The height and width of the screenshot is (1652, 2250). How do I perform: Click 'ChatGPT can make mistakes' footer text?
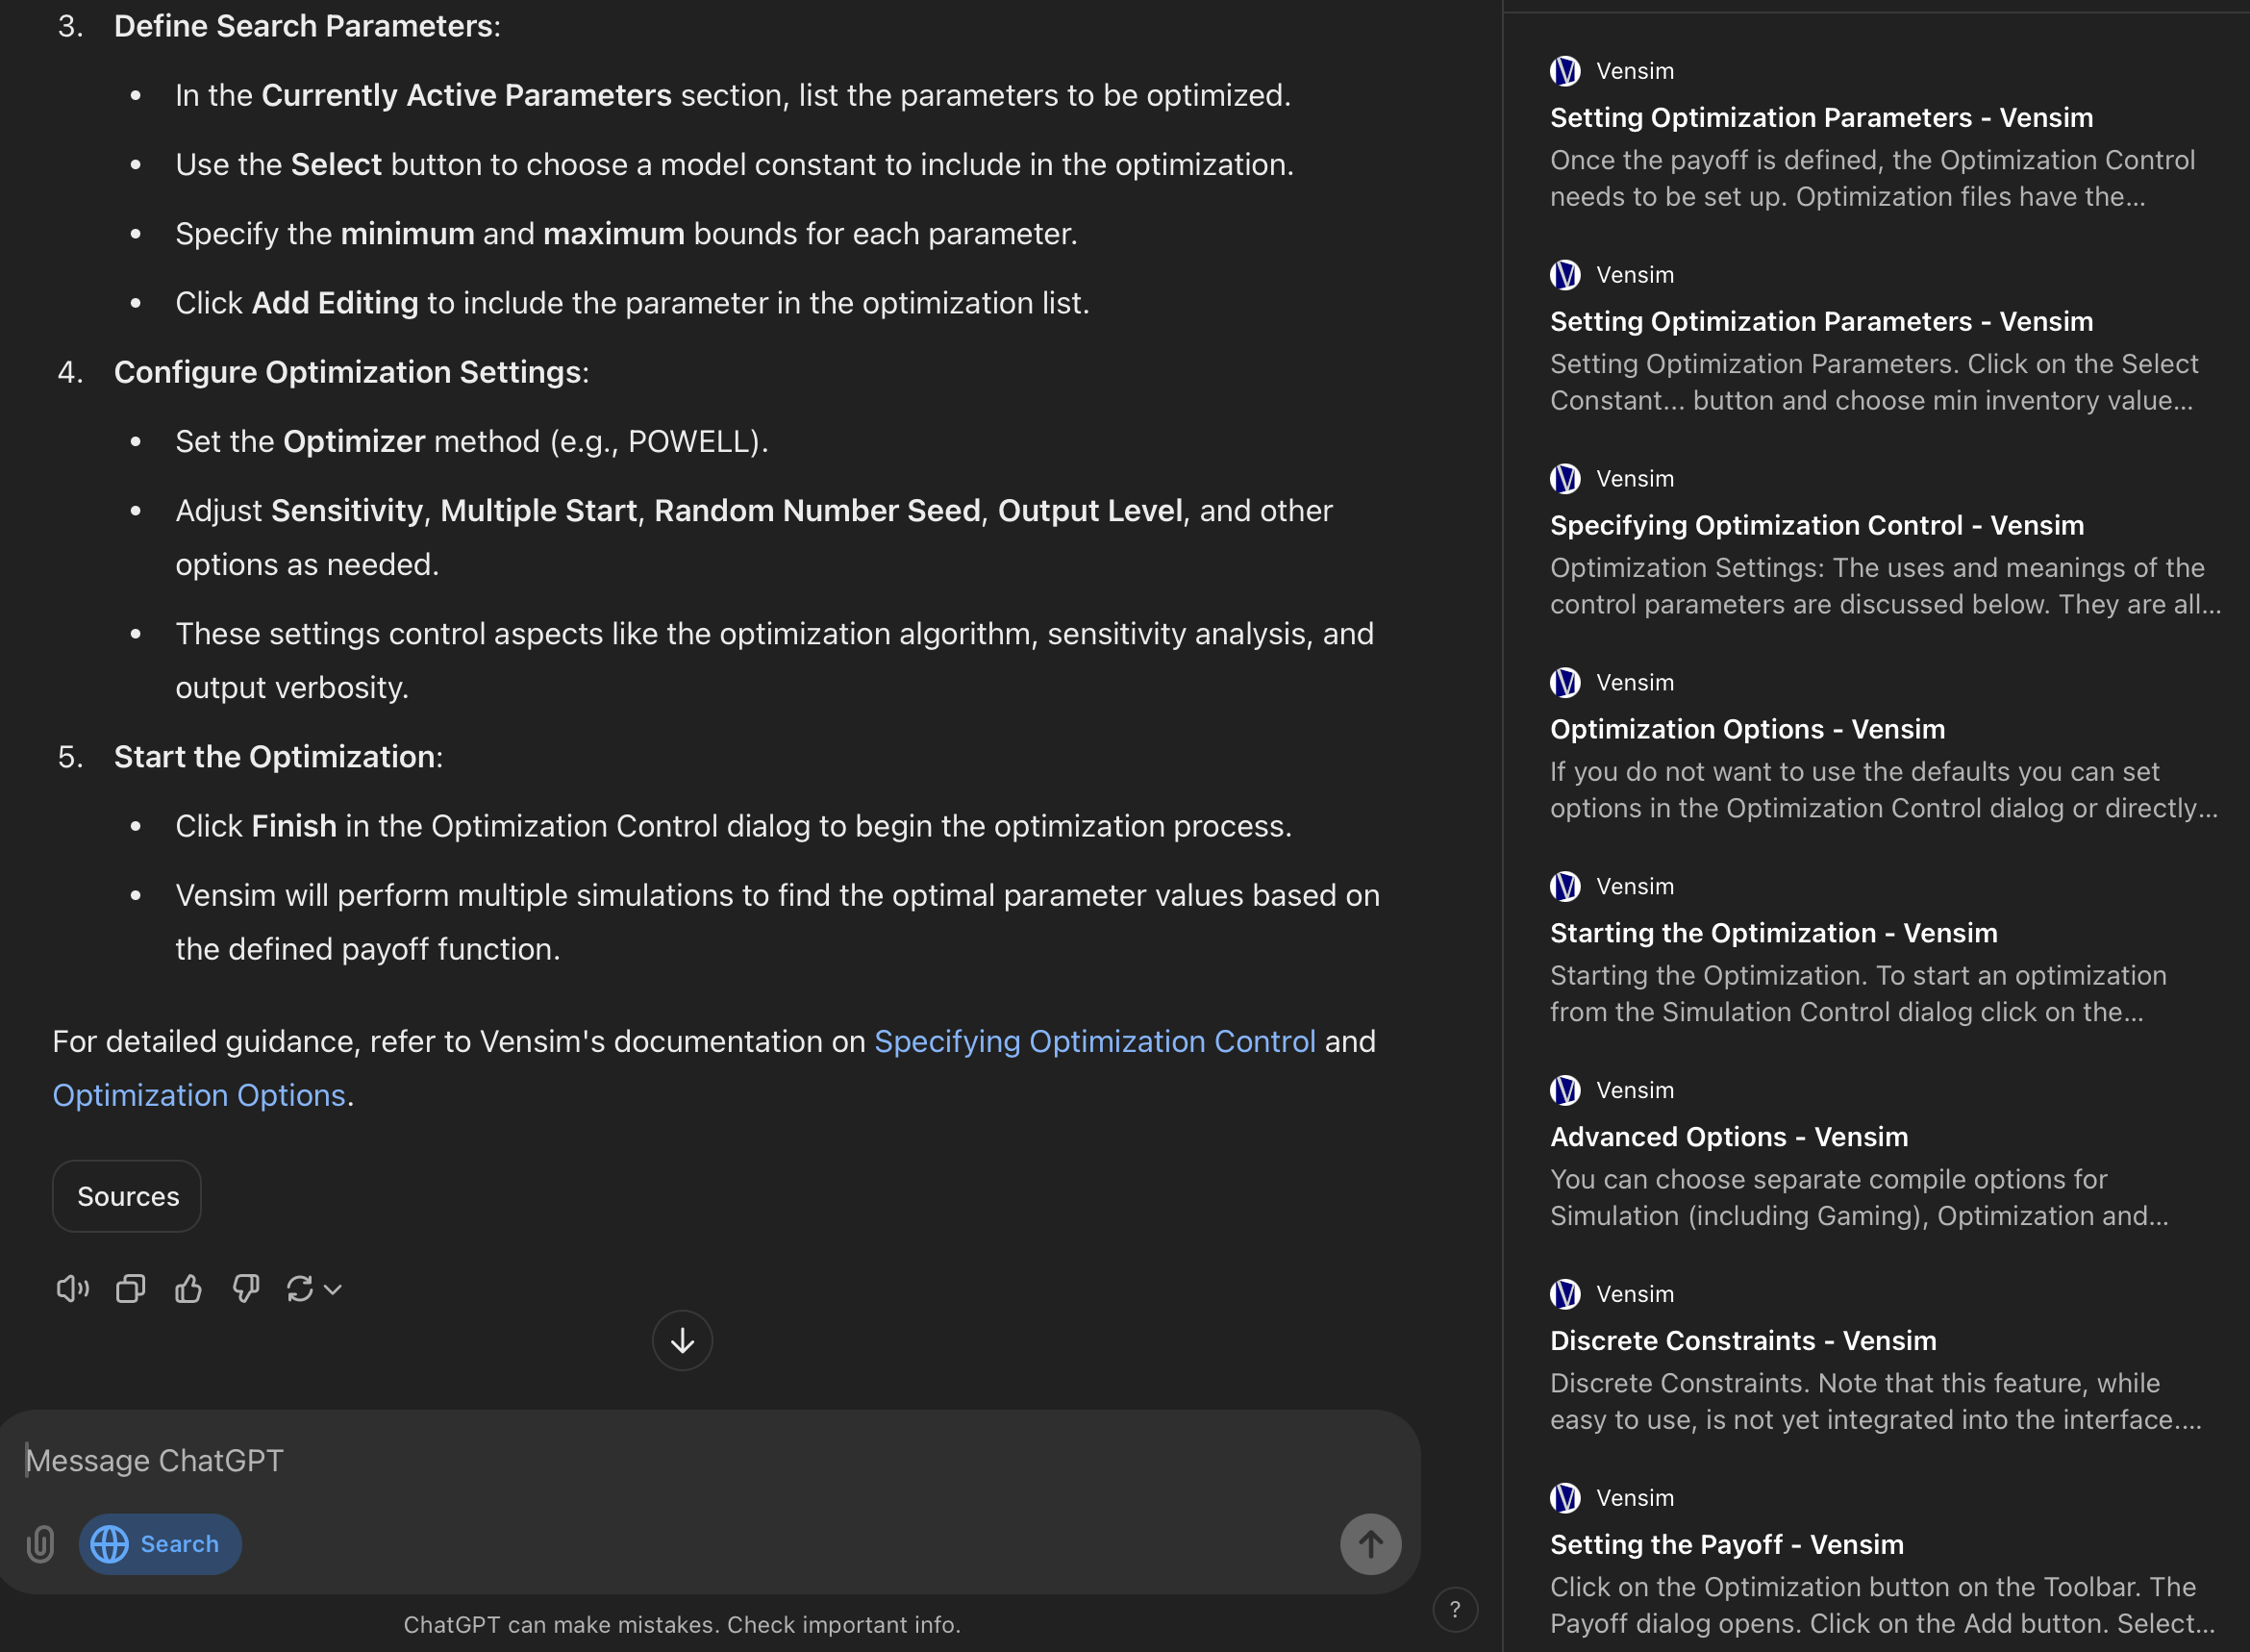click(x=682, y=1625)
